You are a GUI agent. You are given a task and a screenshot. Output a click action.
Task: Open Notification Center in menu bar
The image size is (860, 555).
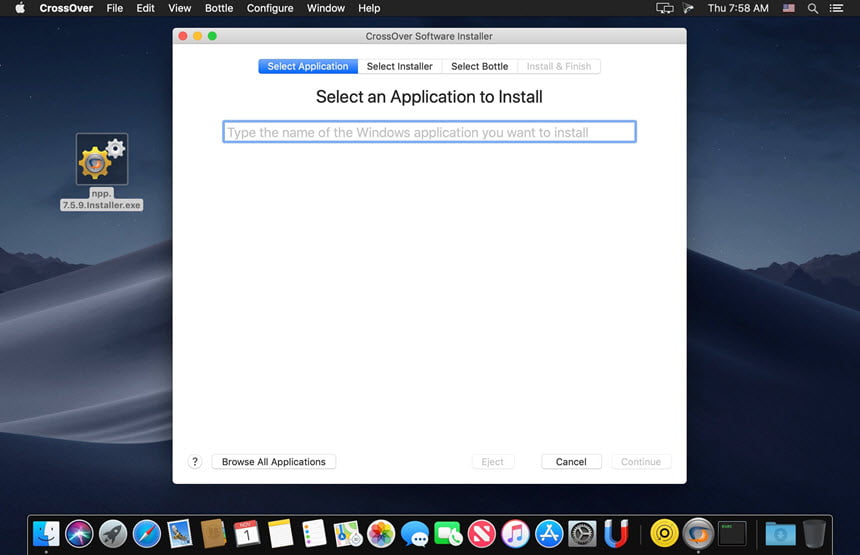836,8
